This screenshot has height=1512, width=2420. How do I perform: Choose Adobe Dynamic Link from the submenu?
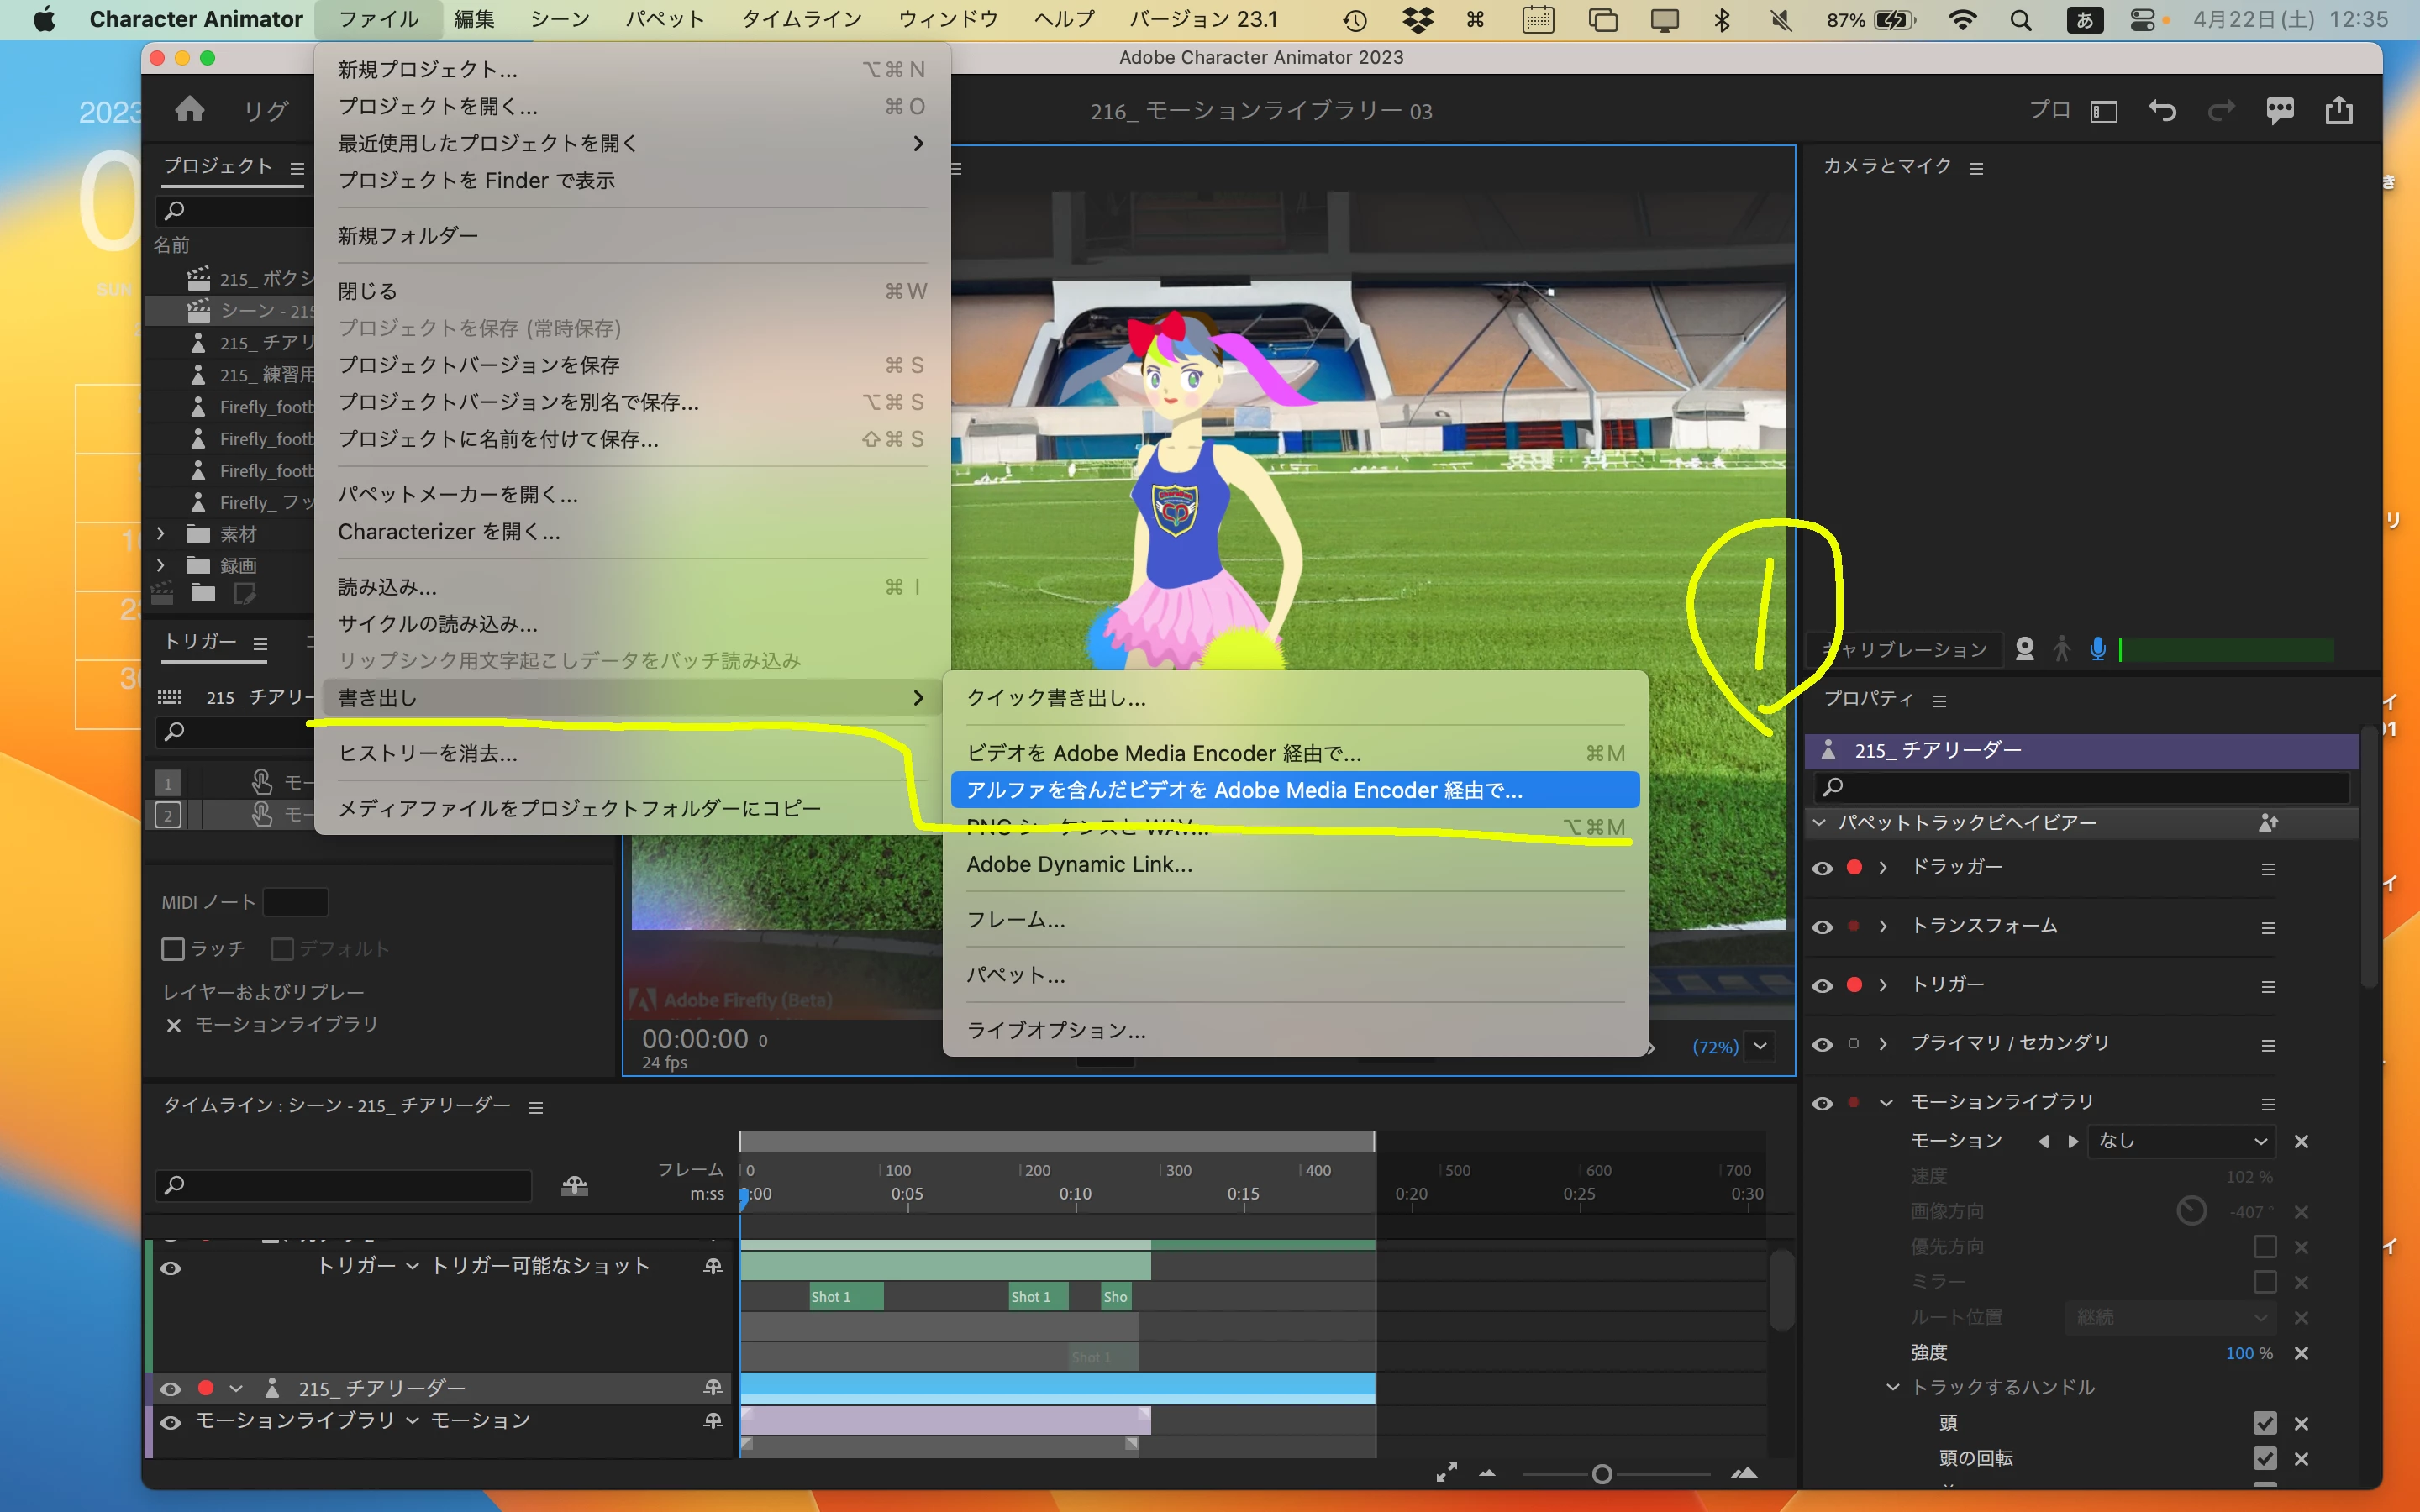[x=1080, y=864]
